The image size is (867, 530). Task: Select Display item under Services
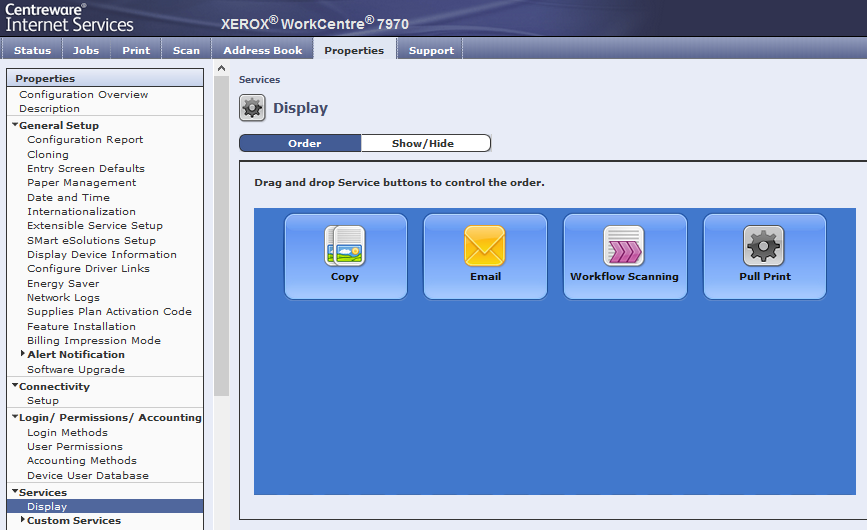(47, 506)
